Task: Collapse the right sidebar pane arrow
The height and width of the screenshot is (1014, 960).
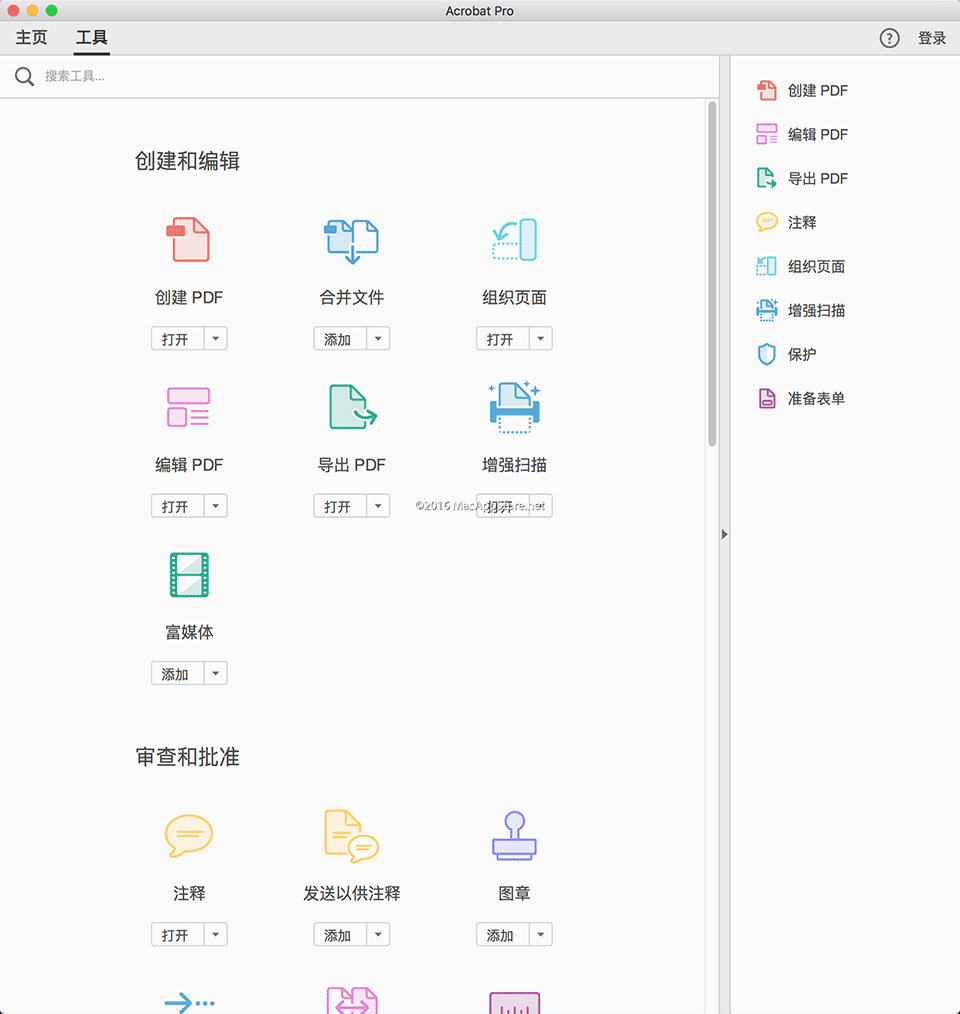Action: (724, 534)
